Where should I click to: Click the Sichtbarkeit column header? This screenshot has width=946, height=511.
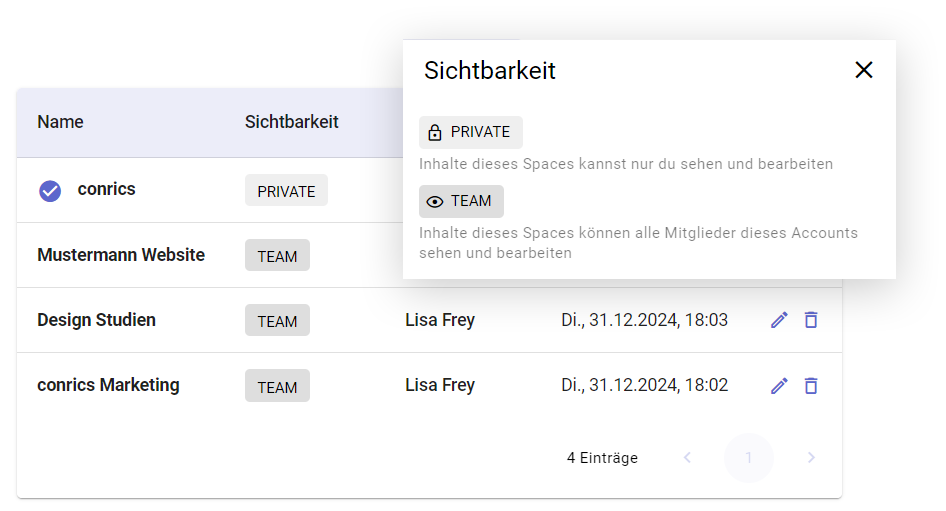[x=291, y=122]
